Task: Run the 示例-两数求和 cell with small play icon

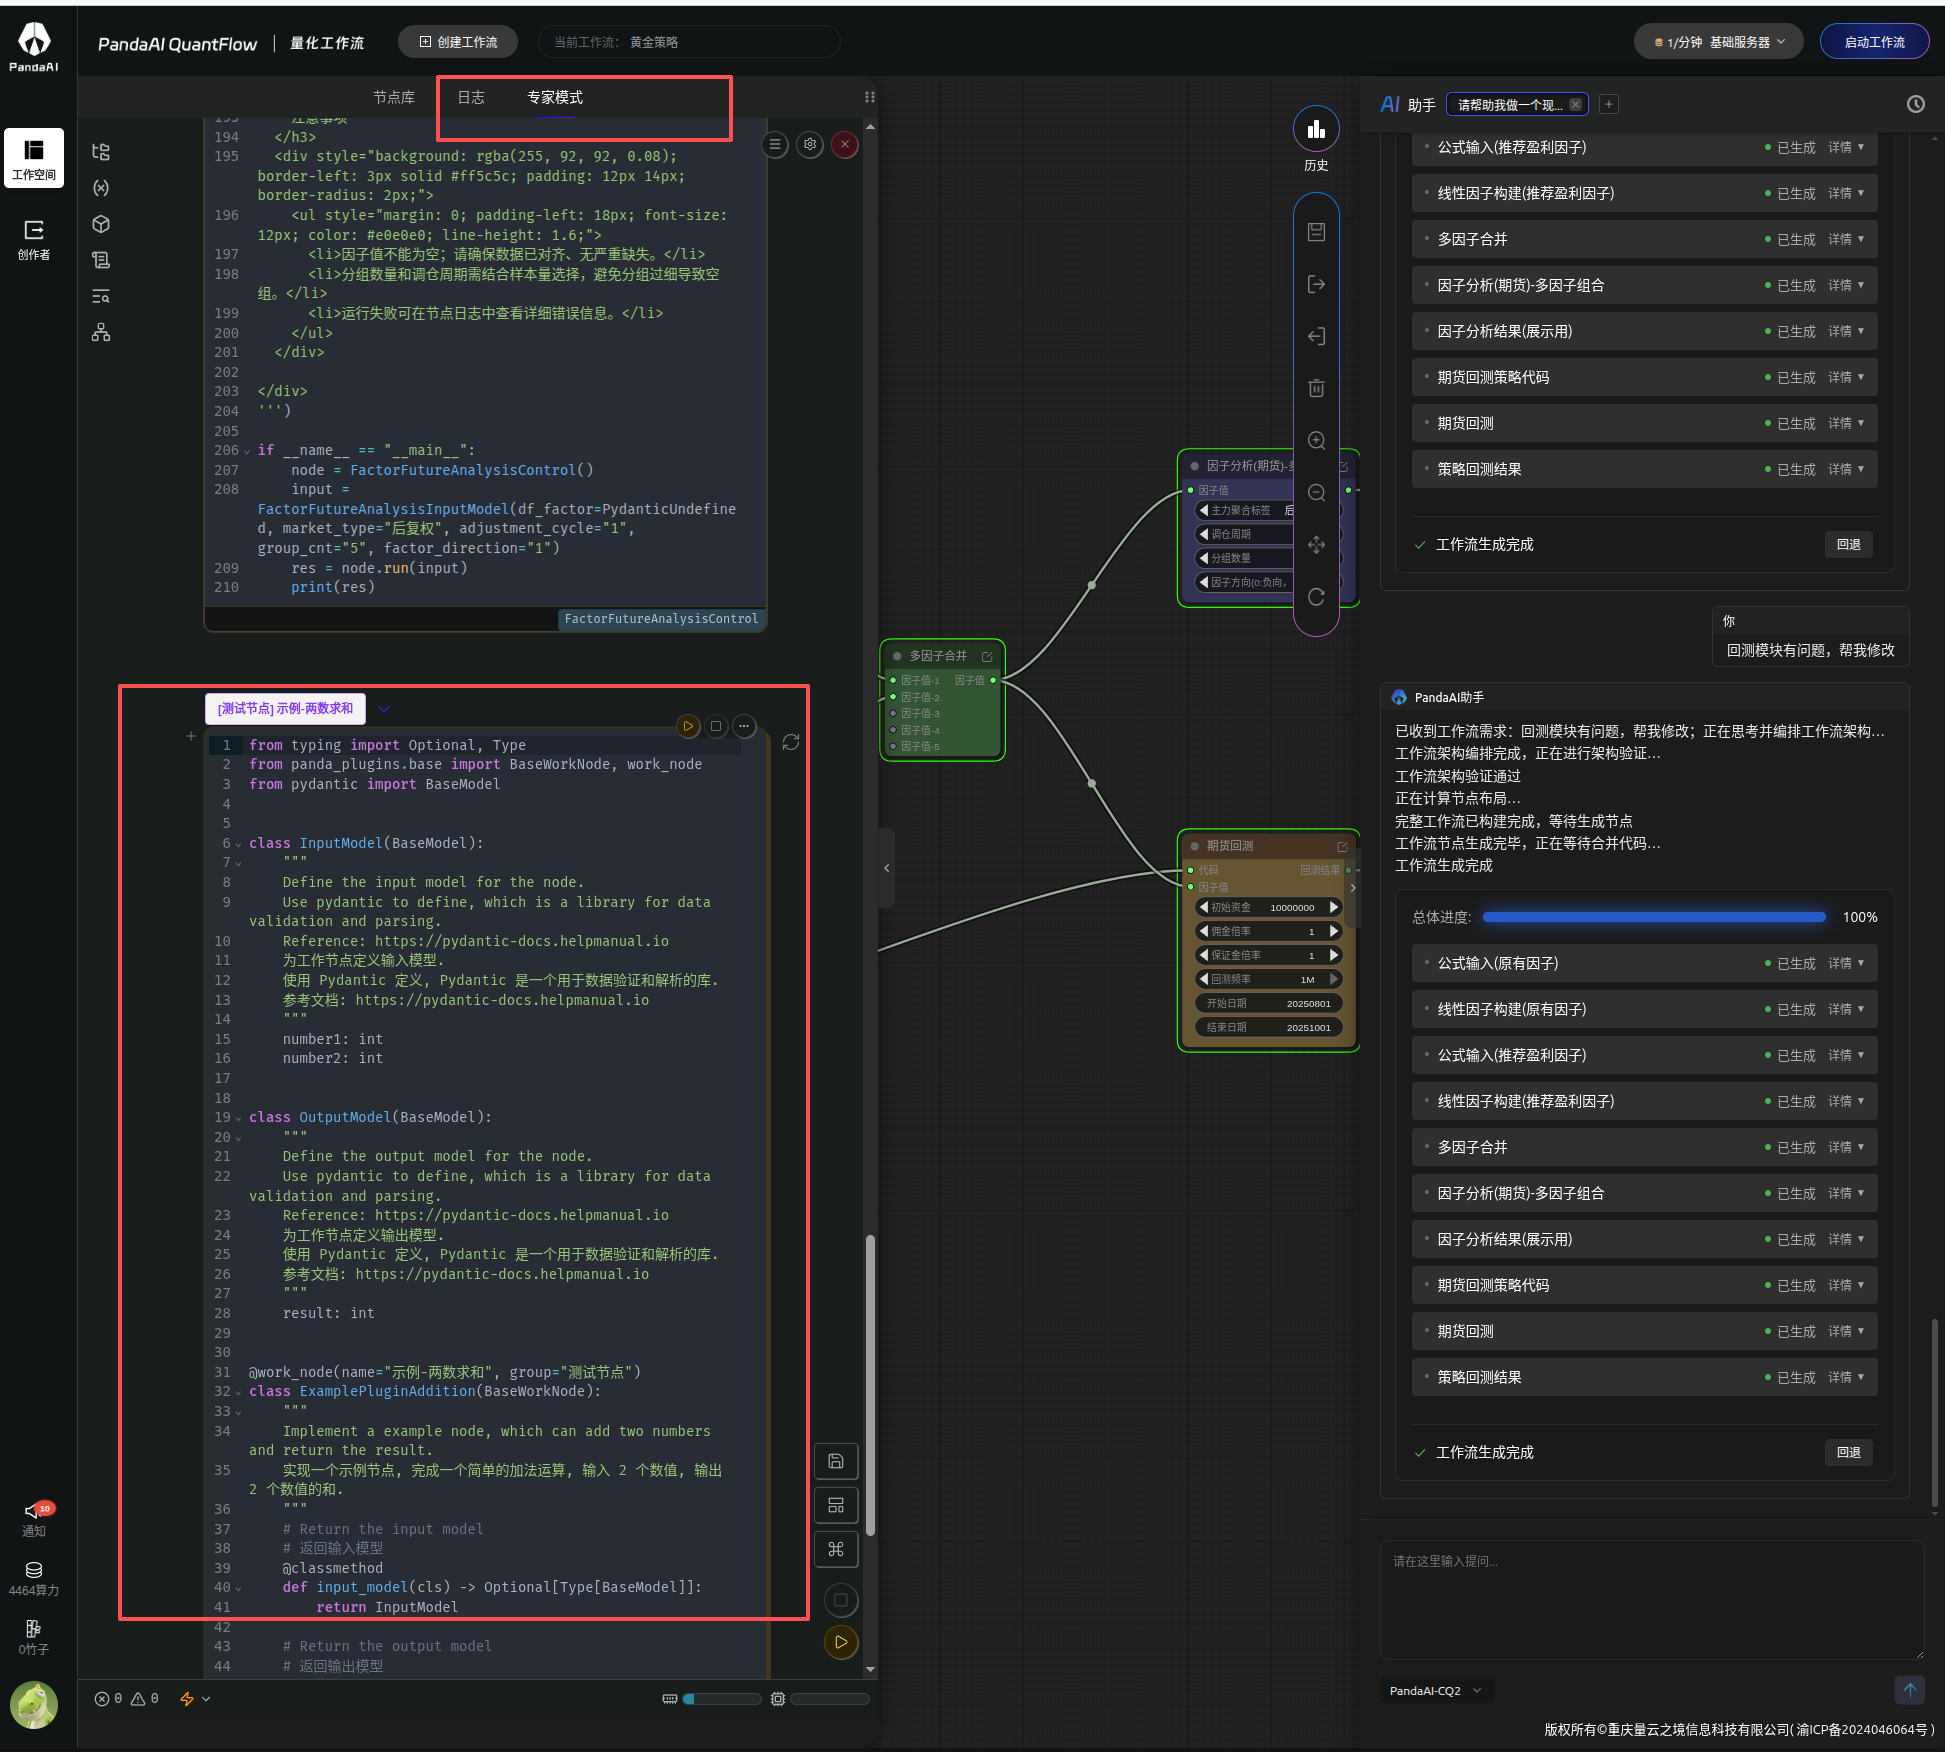Action: click(688, 726)
